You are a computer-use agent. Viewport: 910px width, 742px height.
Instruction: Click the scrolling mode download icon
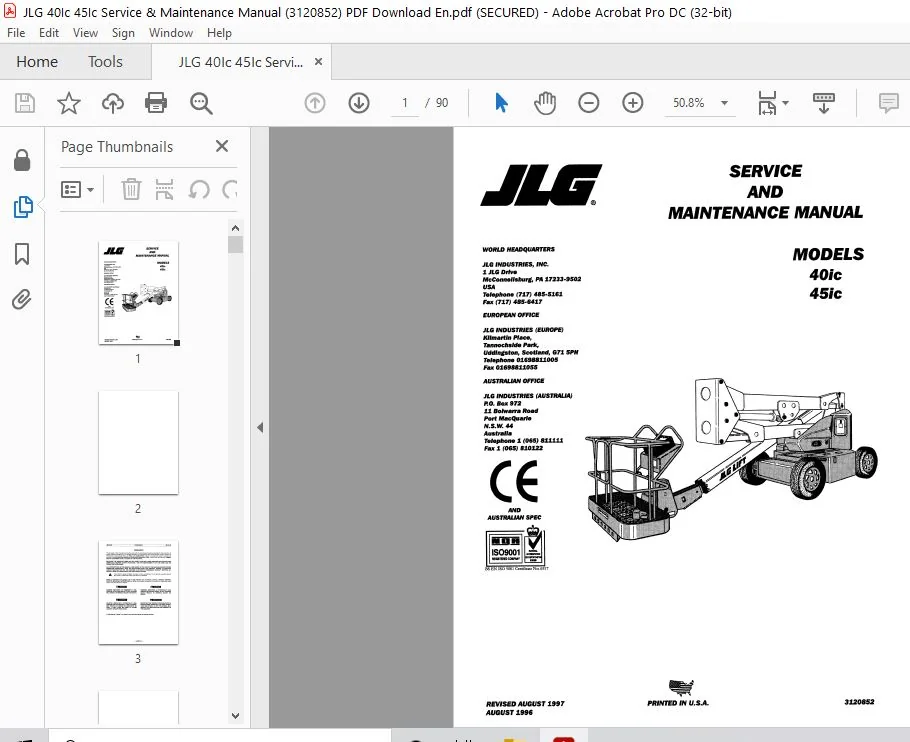point(824,103)
